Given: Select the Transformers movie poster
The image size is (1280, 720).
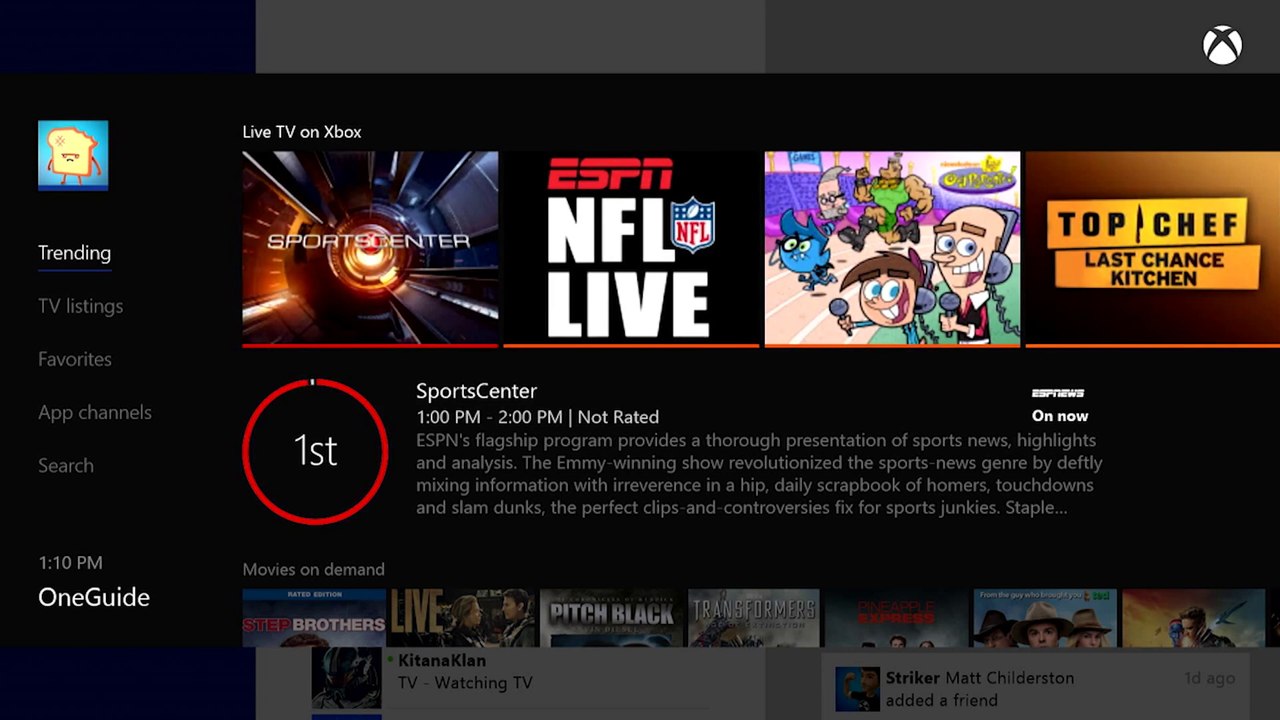Looking at the screenshot, I should [x=754, y=618].
